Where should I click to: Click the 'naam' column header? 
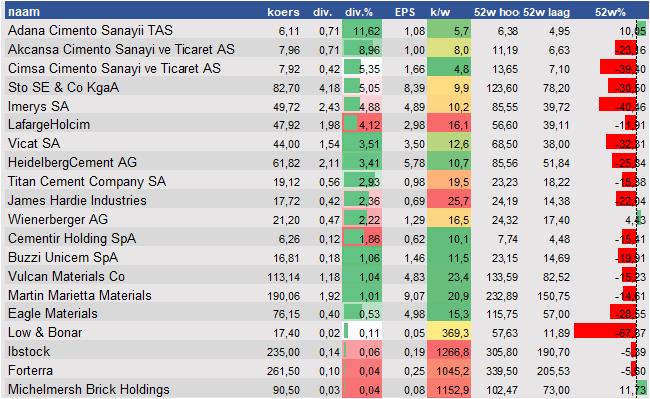[24, 12]
